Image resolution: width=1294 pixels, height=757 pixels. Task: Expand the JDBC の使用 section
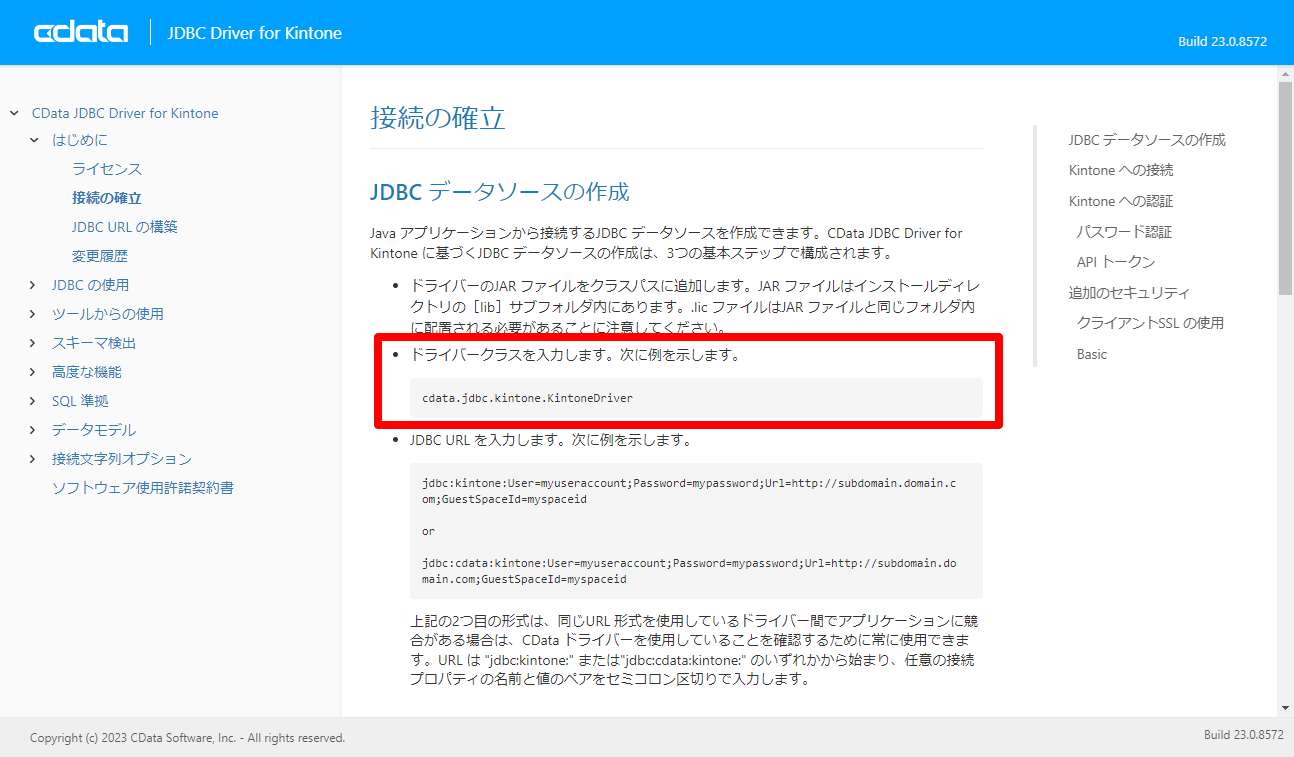click(x=34, y=285)
